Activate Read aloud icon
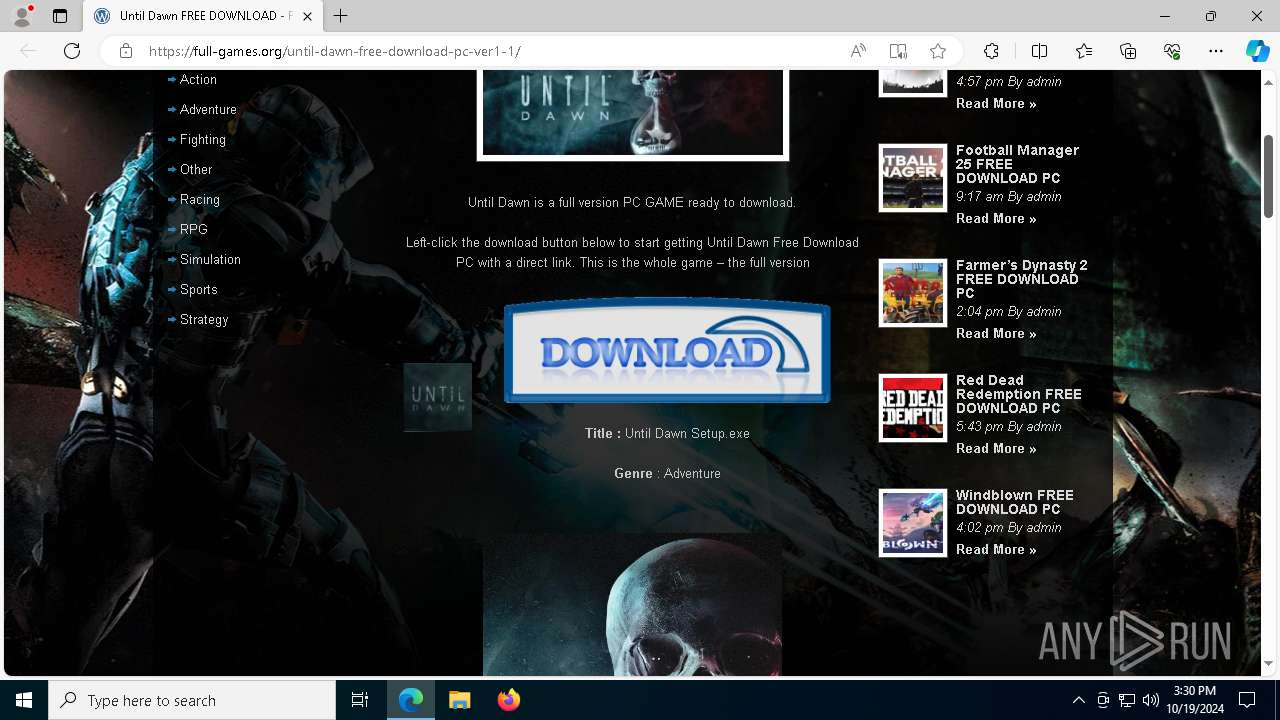 (x=858, y=51)
